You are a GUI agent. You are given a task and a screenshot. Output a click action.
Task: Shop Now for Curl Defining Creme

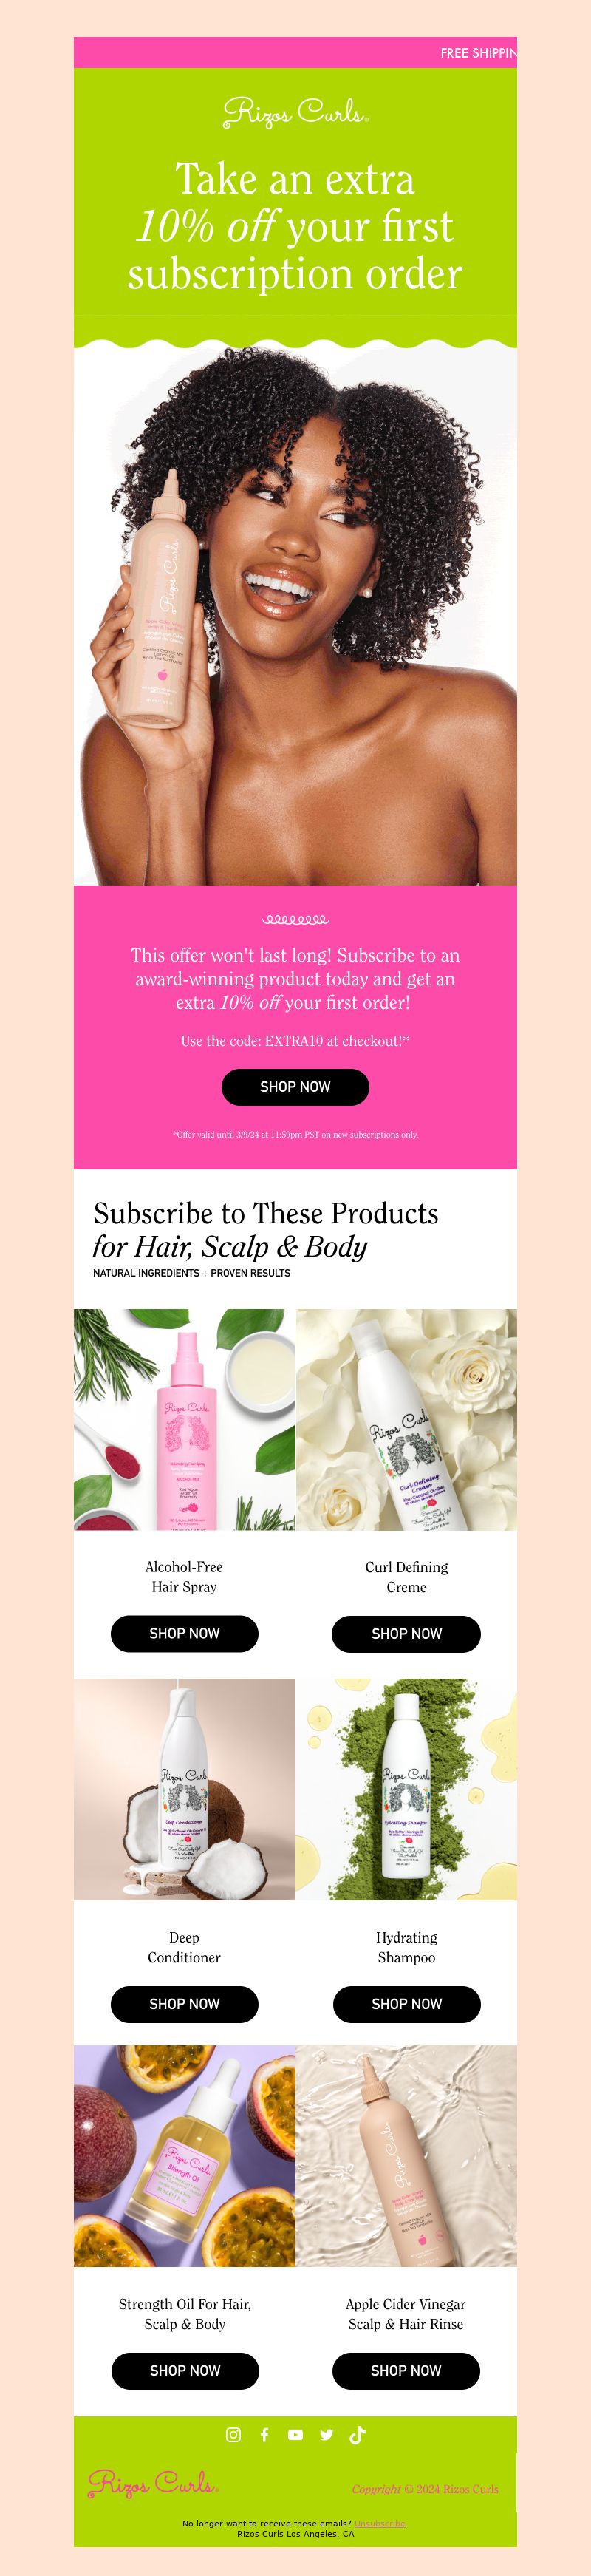pyautogui.click(x=406, y=1633)
